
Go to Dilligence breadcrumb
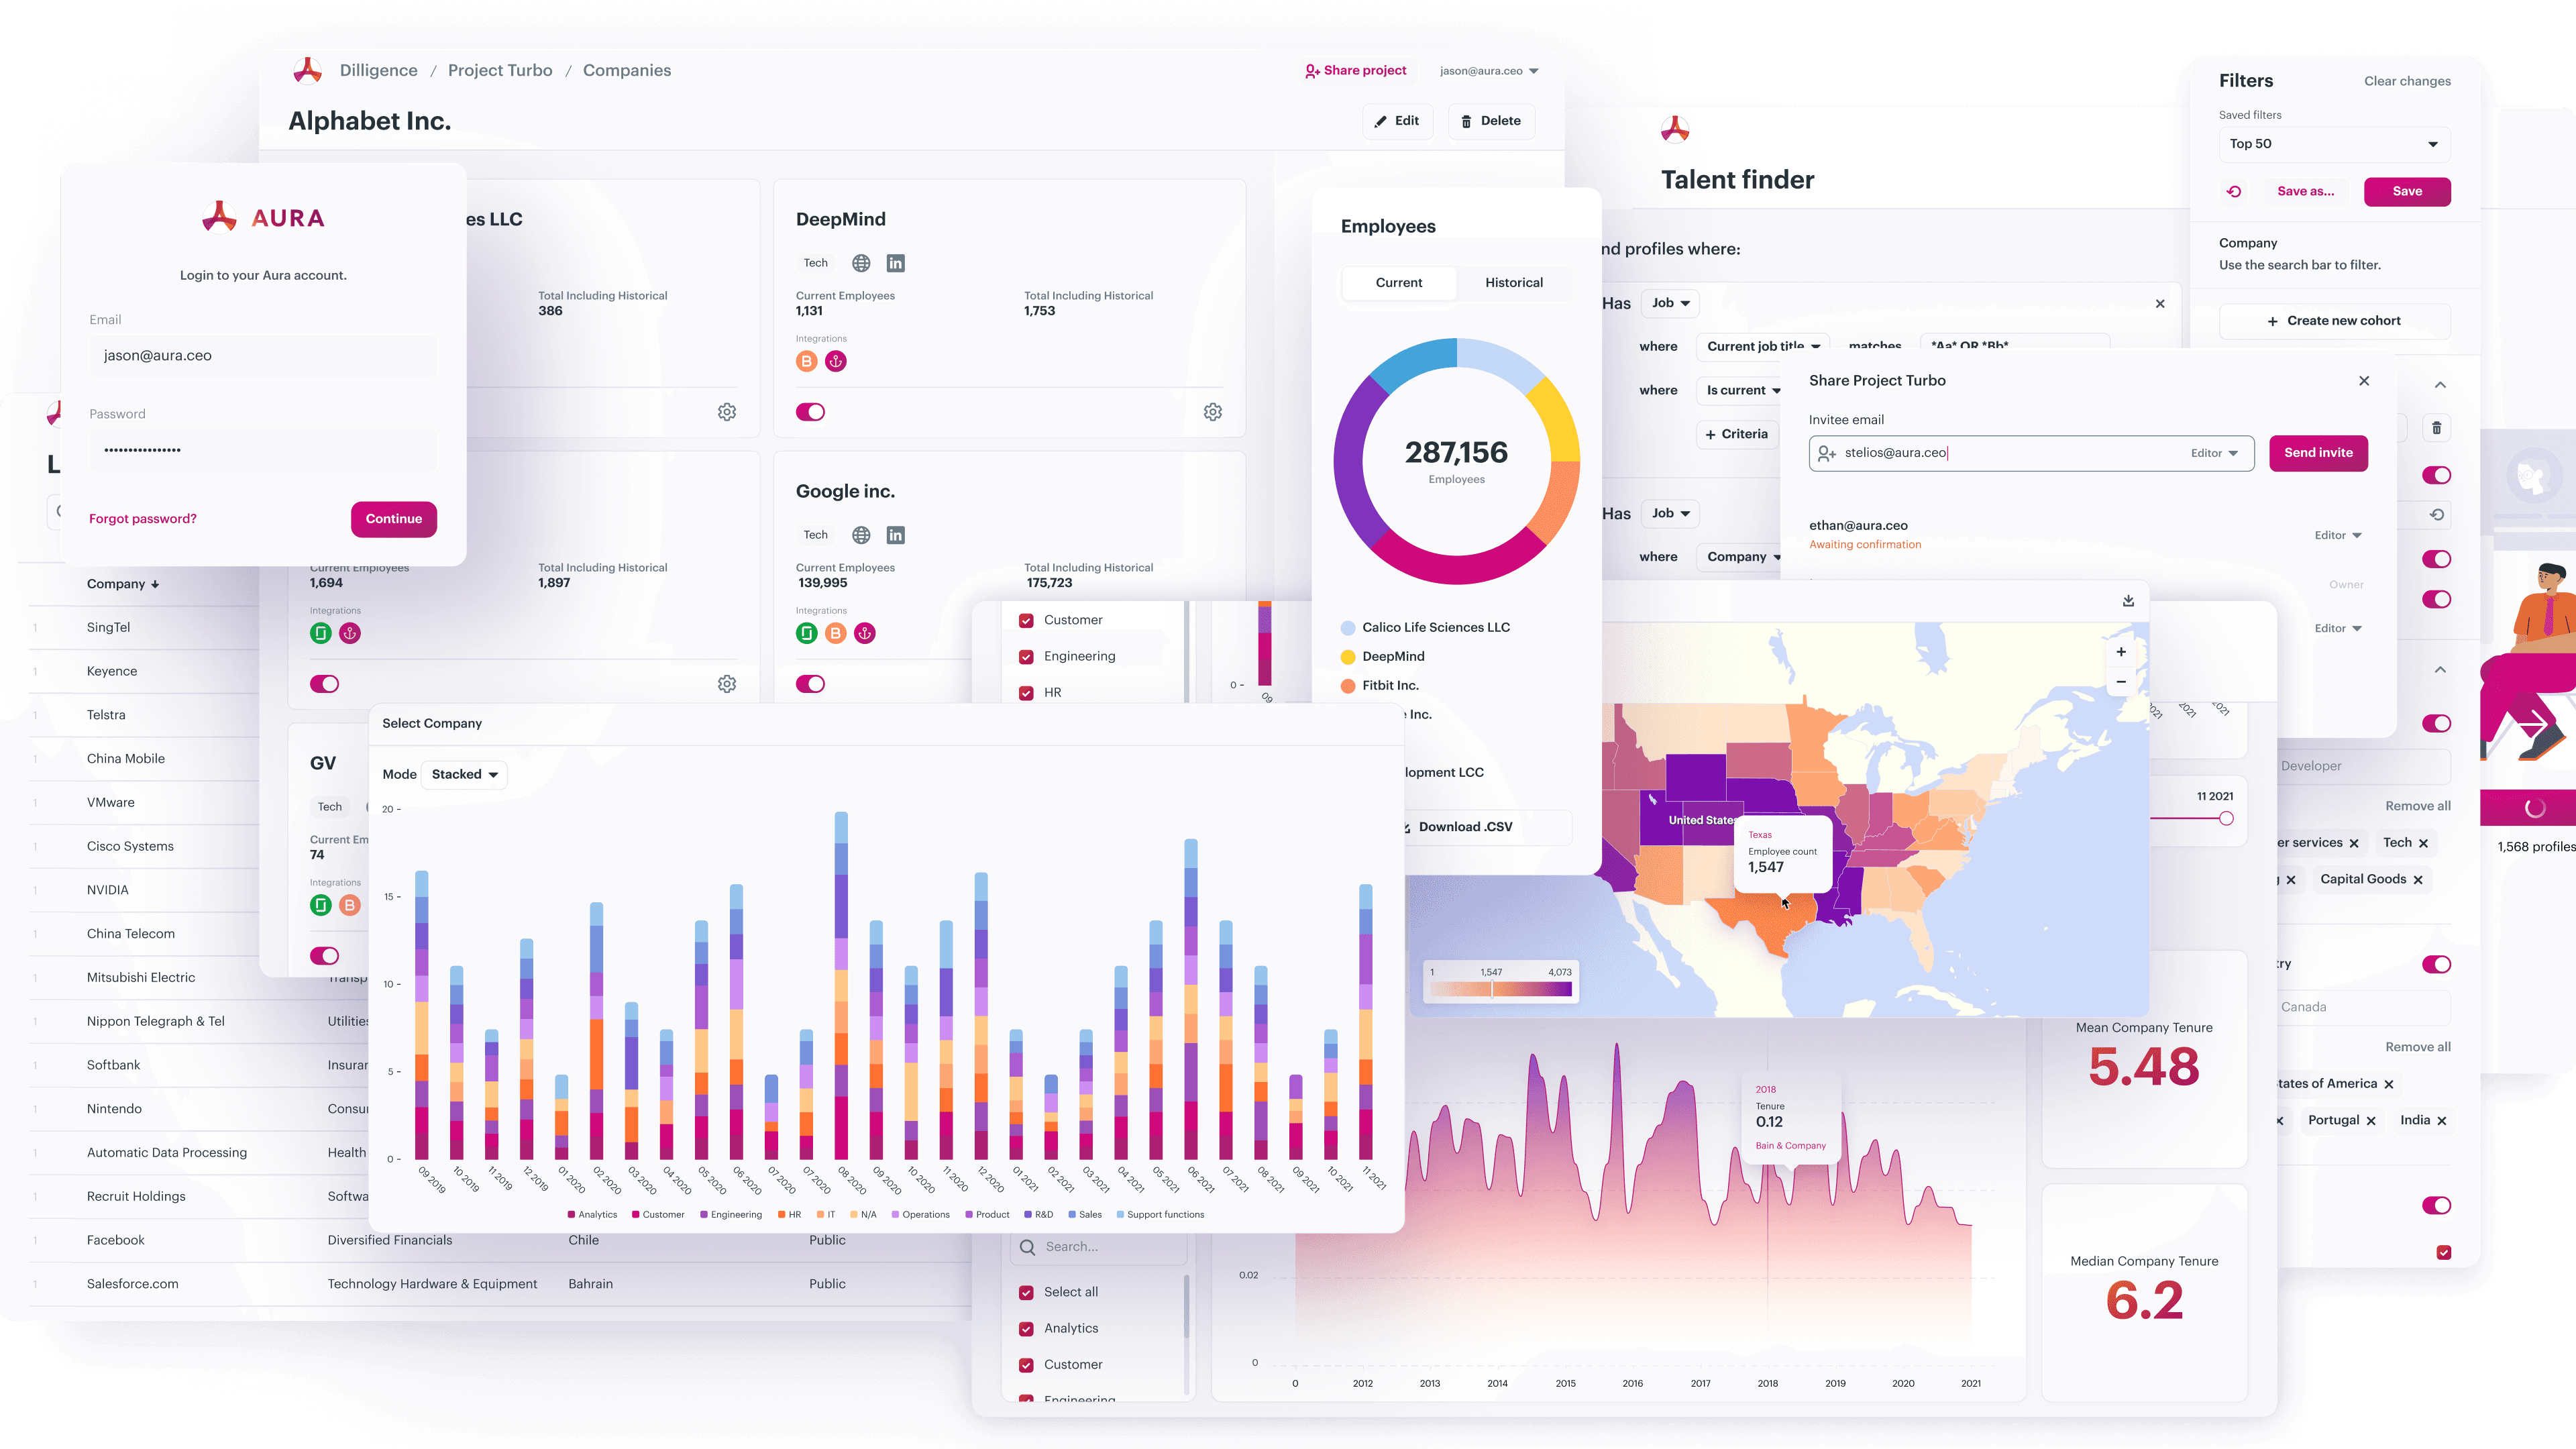point(378,70)
